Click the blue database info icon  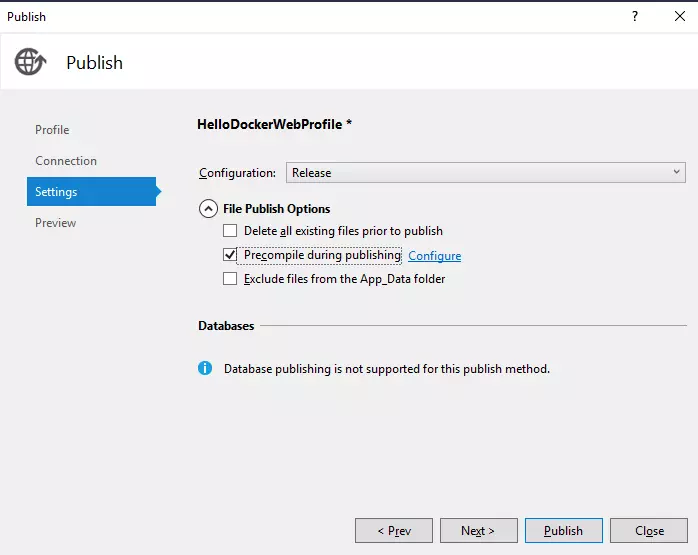click(205, 368)
